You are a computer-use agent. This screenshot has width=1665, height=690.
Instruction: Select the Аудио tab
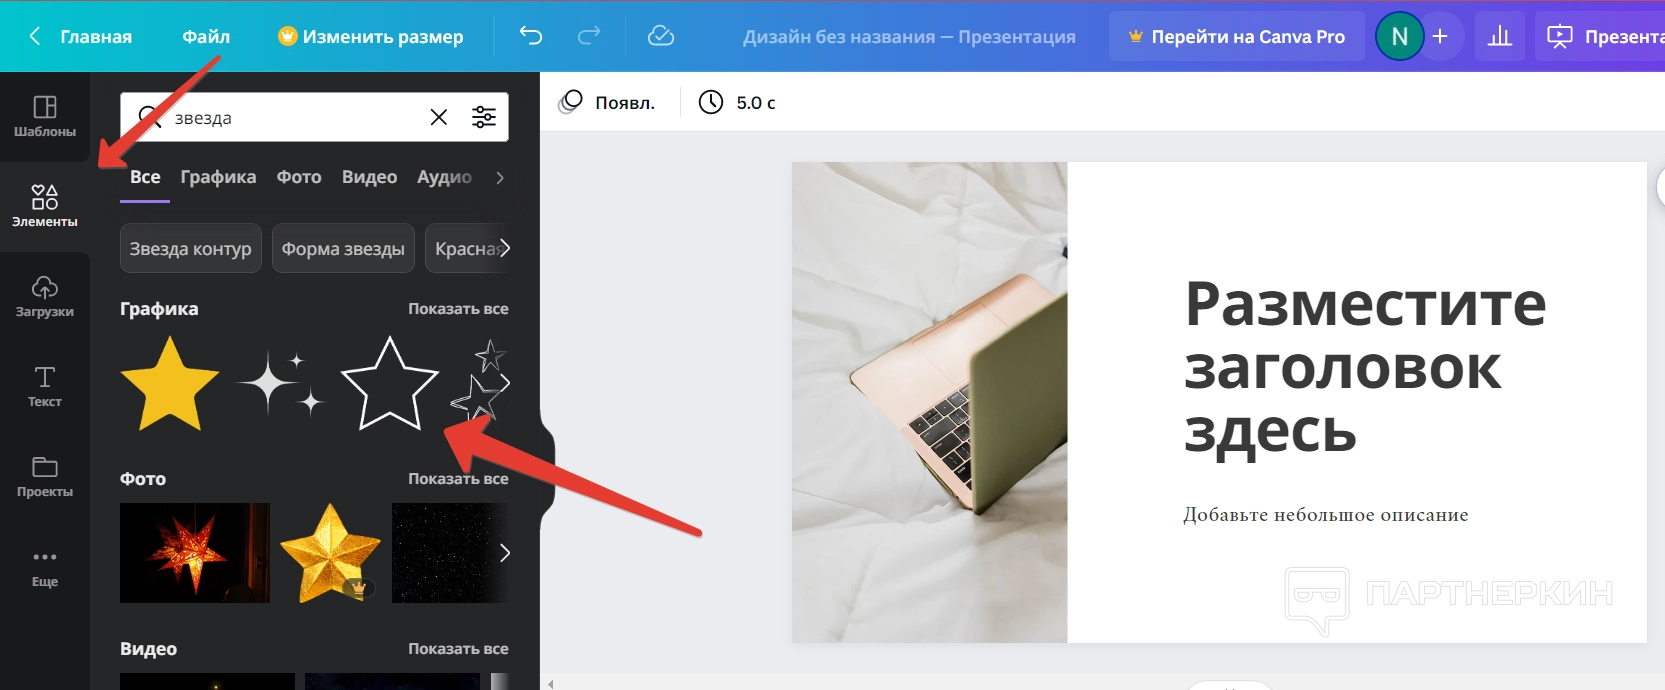[444, 177]
